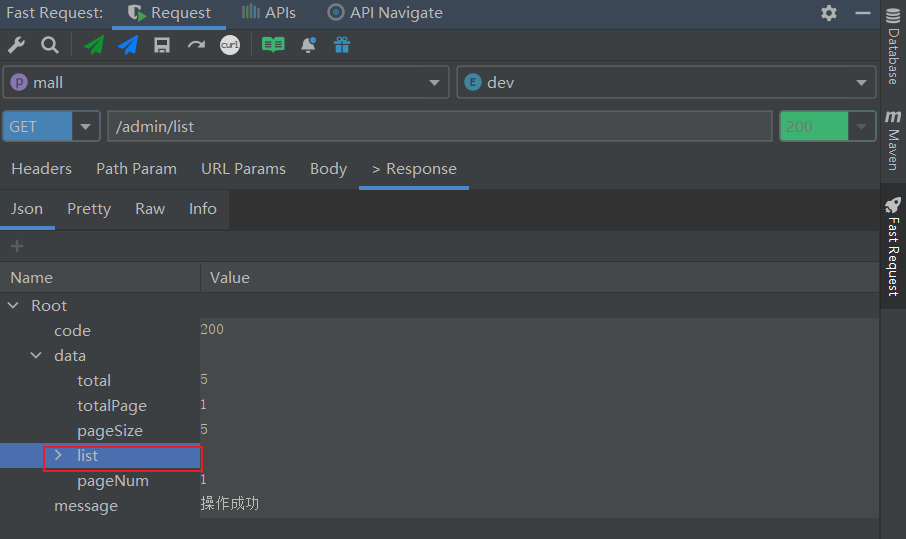This screenshot has height=539, width=906.
Task: Open the settings gear in panel header
Action: 829,13
